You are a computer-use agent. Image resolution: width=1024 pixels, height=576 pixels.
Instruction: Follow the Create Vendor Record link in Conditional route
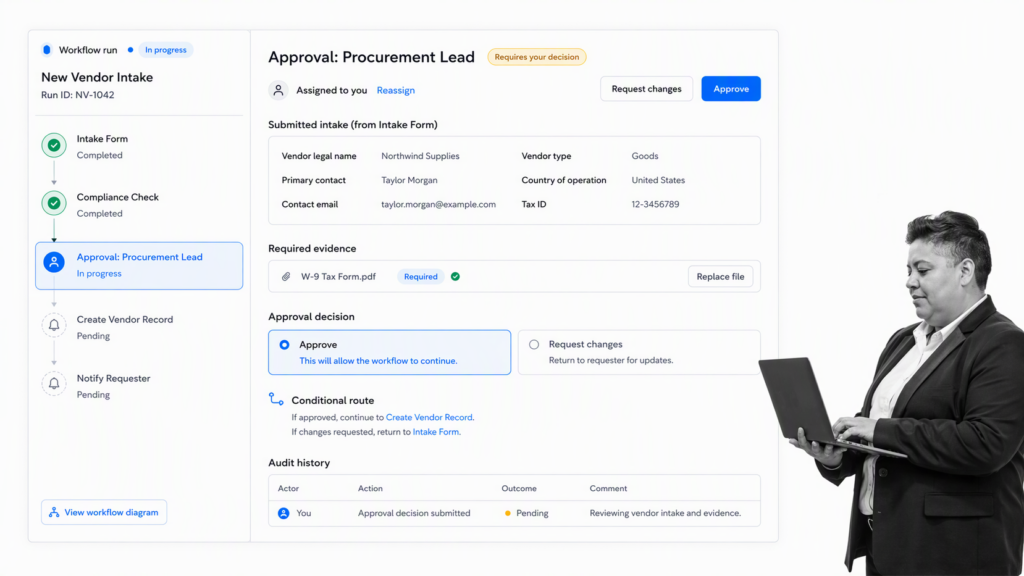pyautogui.click(x=429, y=417)
